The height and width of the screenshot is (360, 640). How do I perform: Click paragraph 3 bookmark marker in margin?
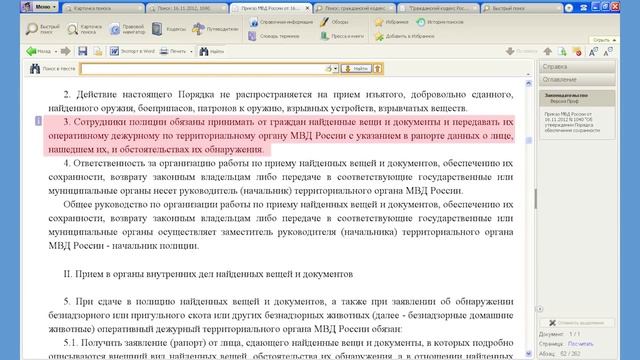(38, 121)
